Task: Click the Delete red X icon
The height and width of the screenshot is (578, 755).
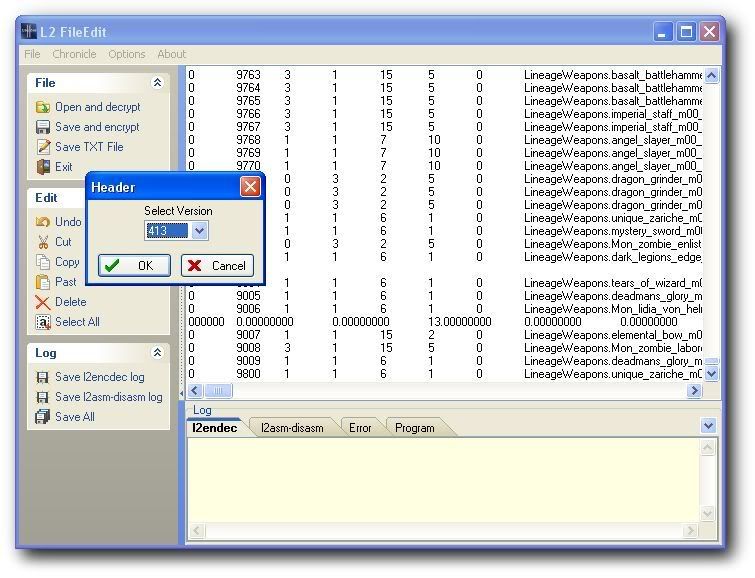Action: point(43,302)
